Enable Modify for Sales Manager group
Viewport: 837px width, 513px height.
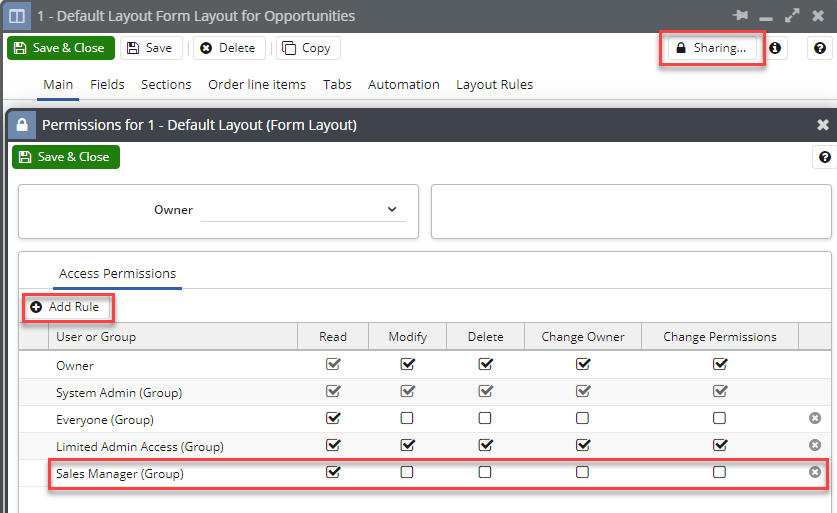[x=407, y=472]
